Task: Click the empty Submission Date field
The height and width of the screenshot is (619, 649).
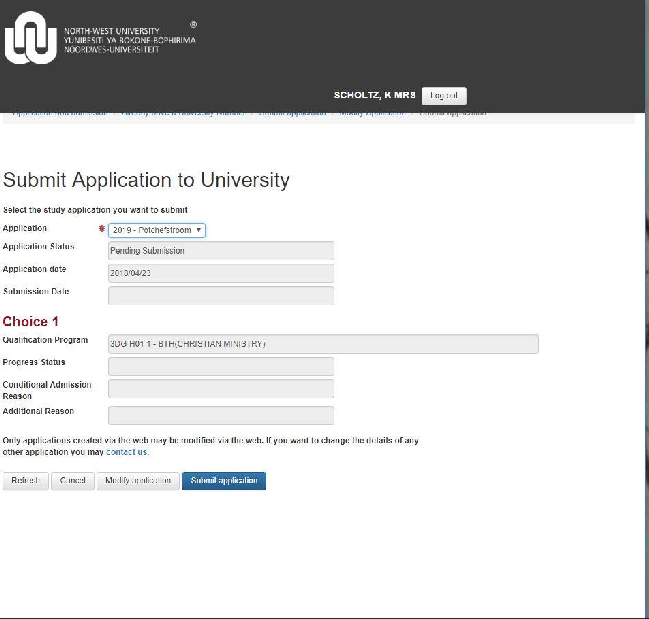Action: click(x=220, y=295)
